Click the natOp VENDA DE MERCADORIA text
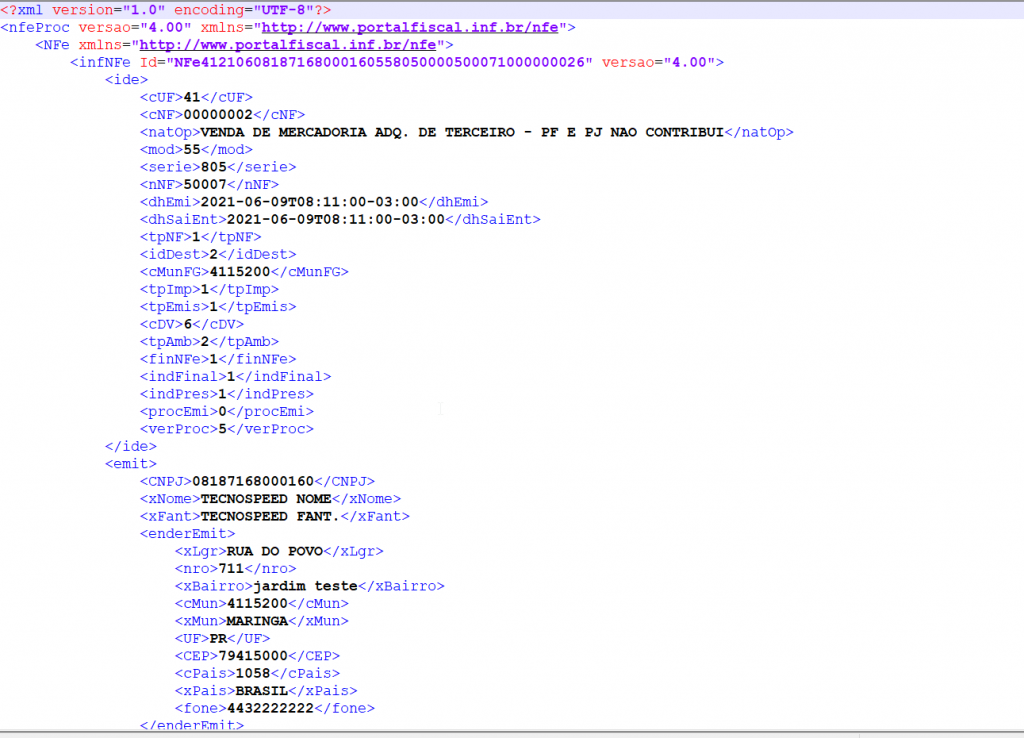Image resolution: width=1024 pixels, height=738 pixels. coord(462,133)
